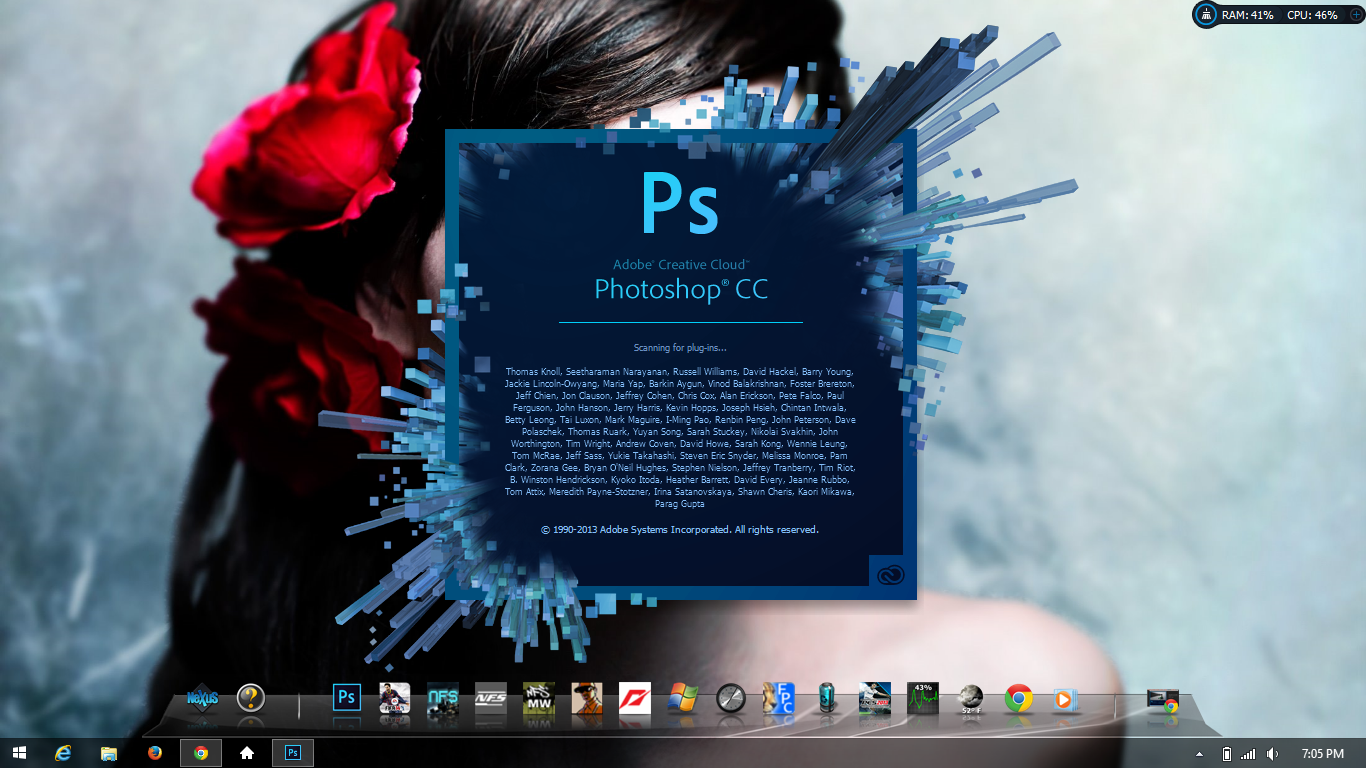Open the teal NFS game icon in dock
This screenshot has width=1366, height=768.
pyautogui.click(x=443, y=697)
